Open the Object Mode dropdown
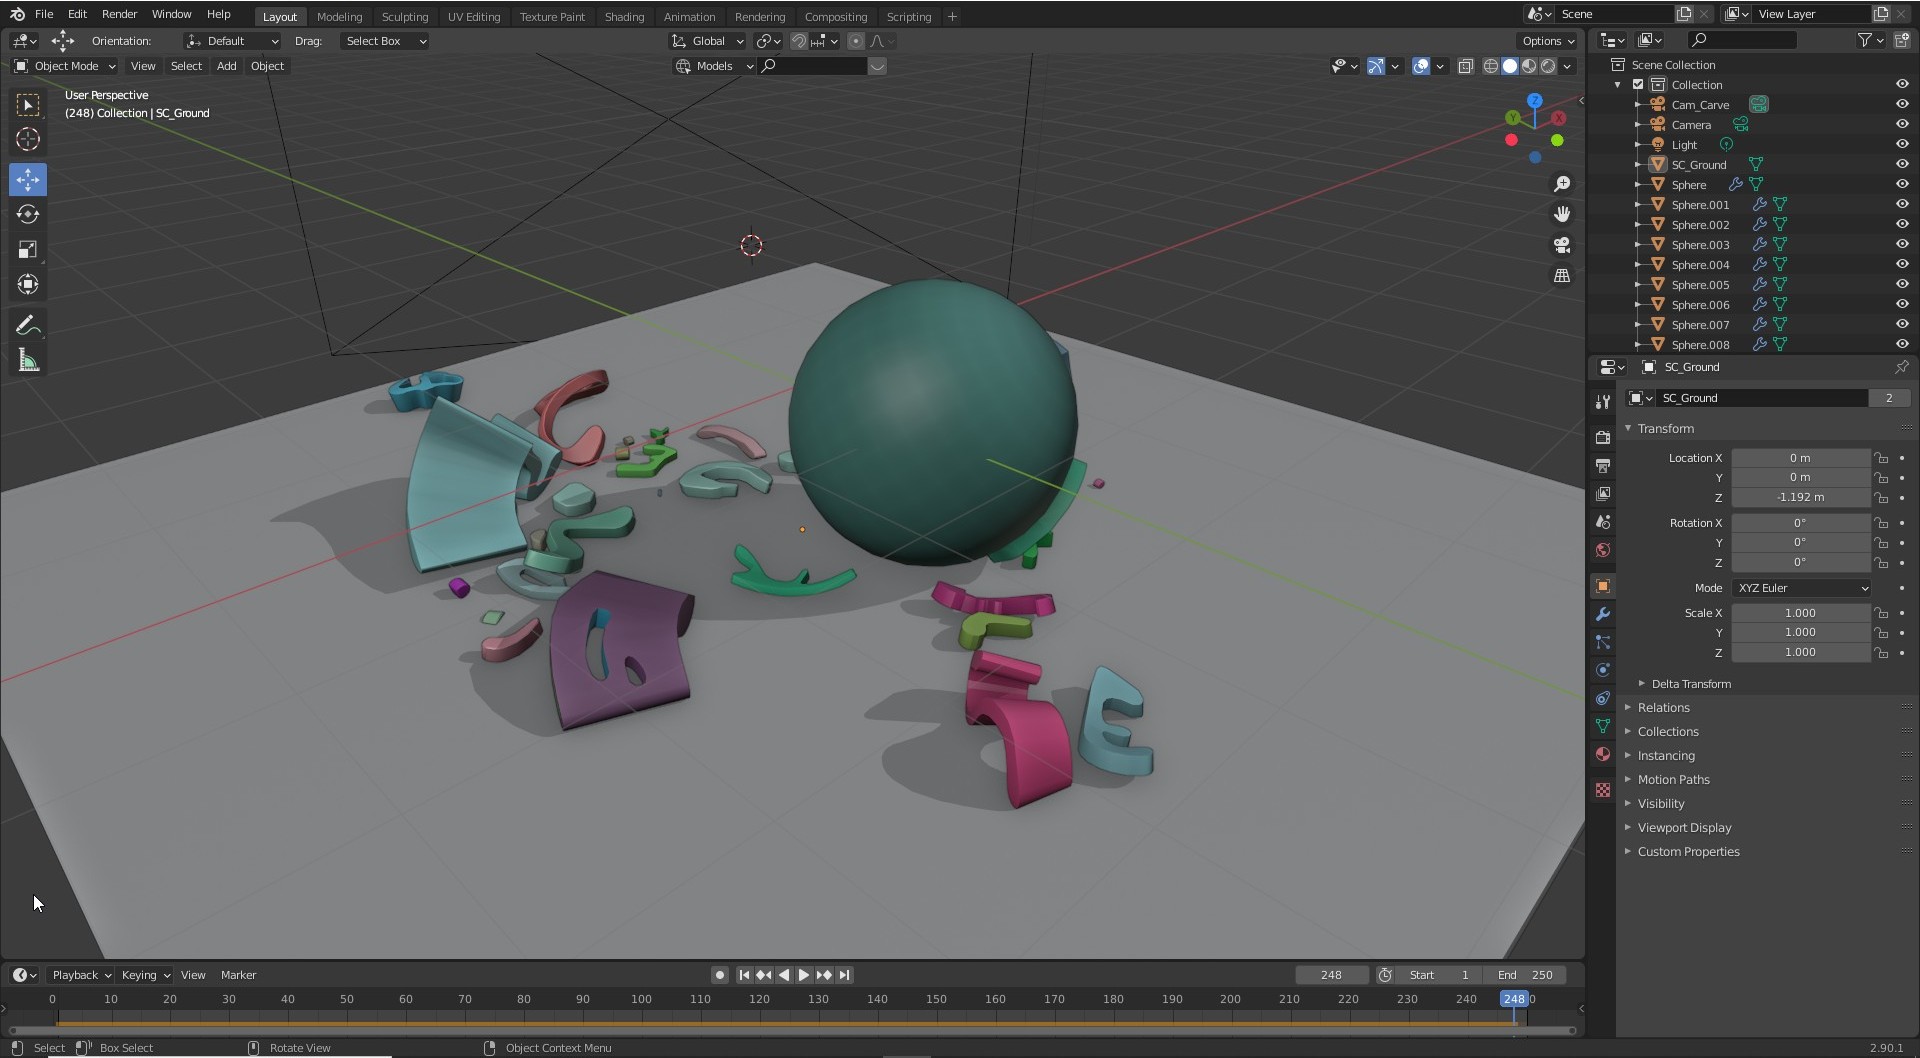Screen dimensions: 1920x1058 [x=65, y=66]
